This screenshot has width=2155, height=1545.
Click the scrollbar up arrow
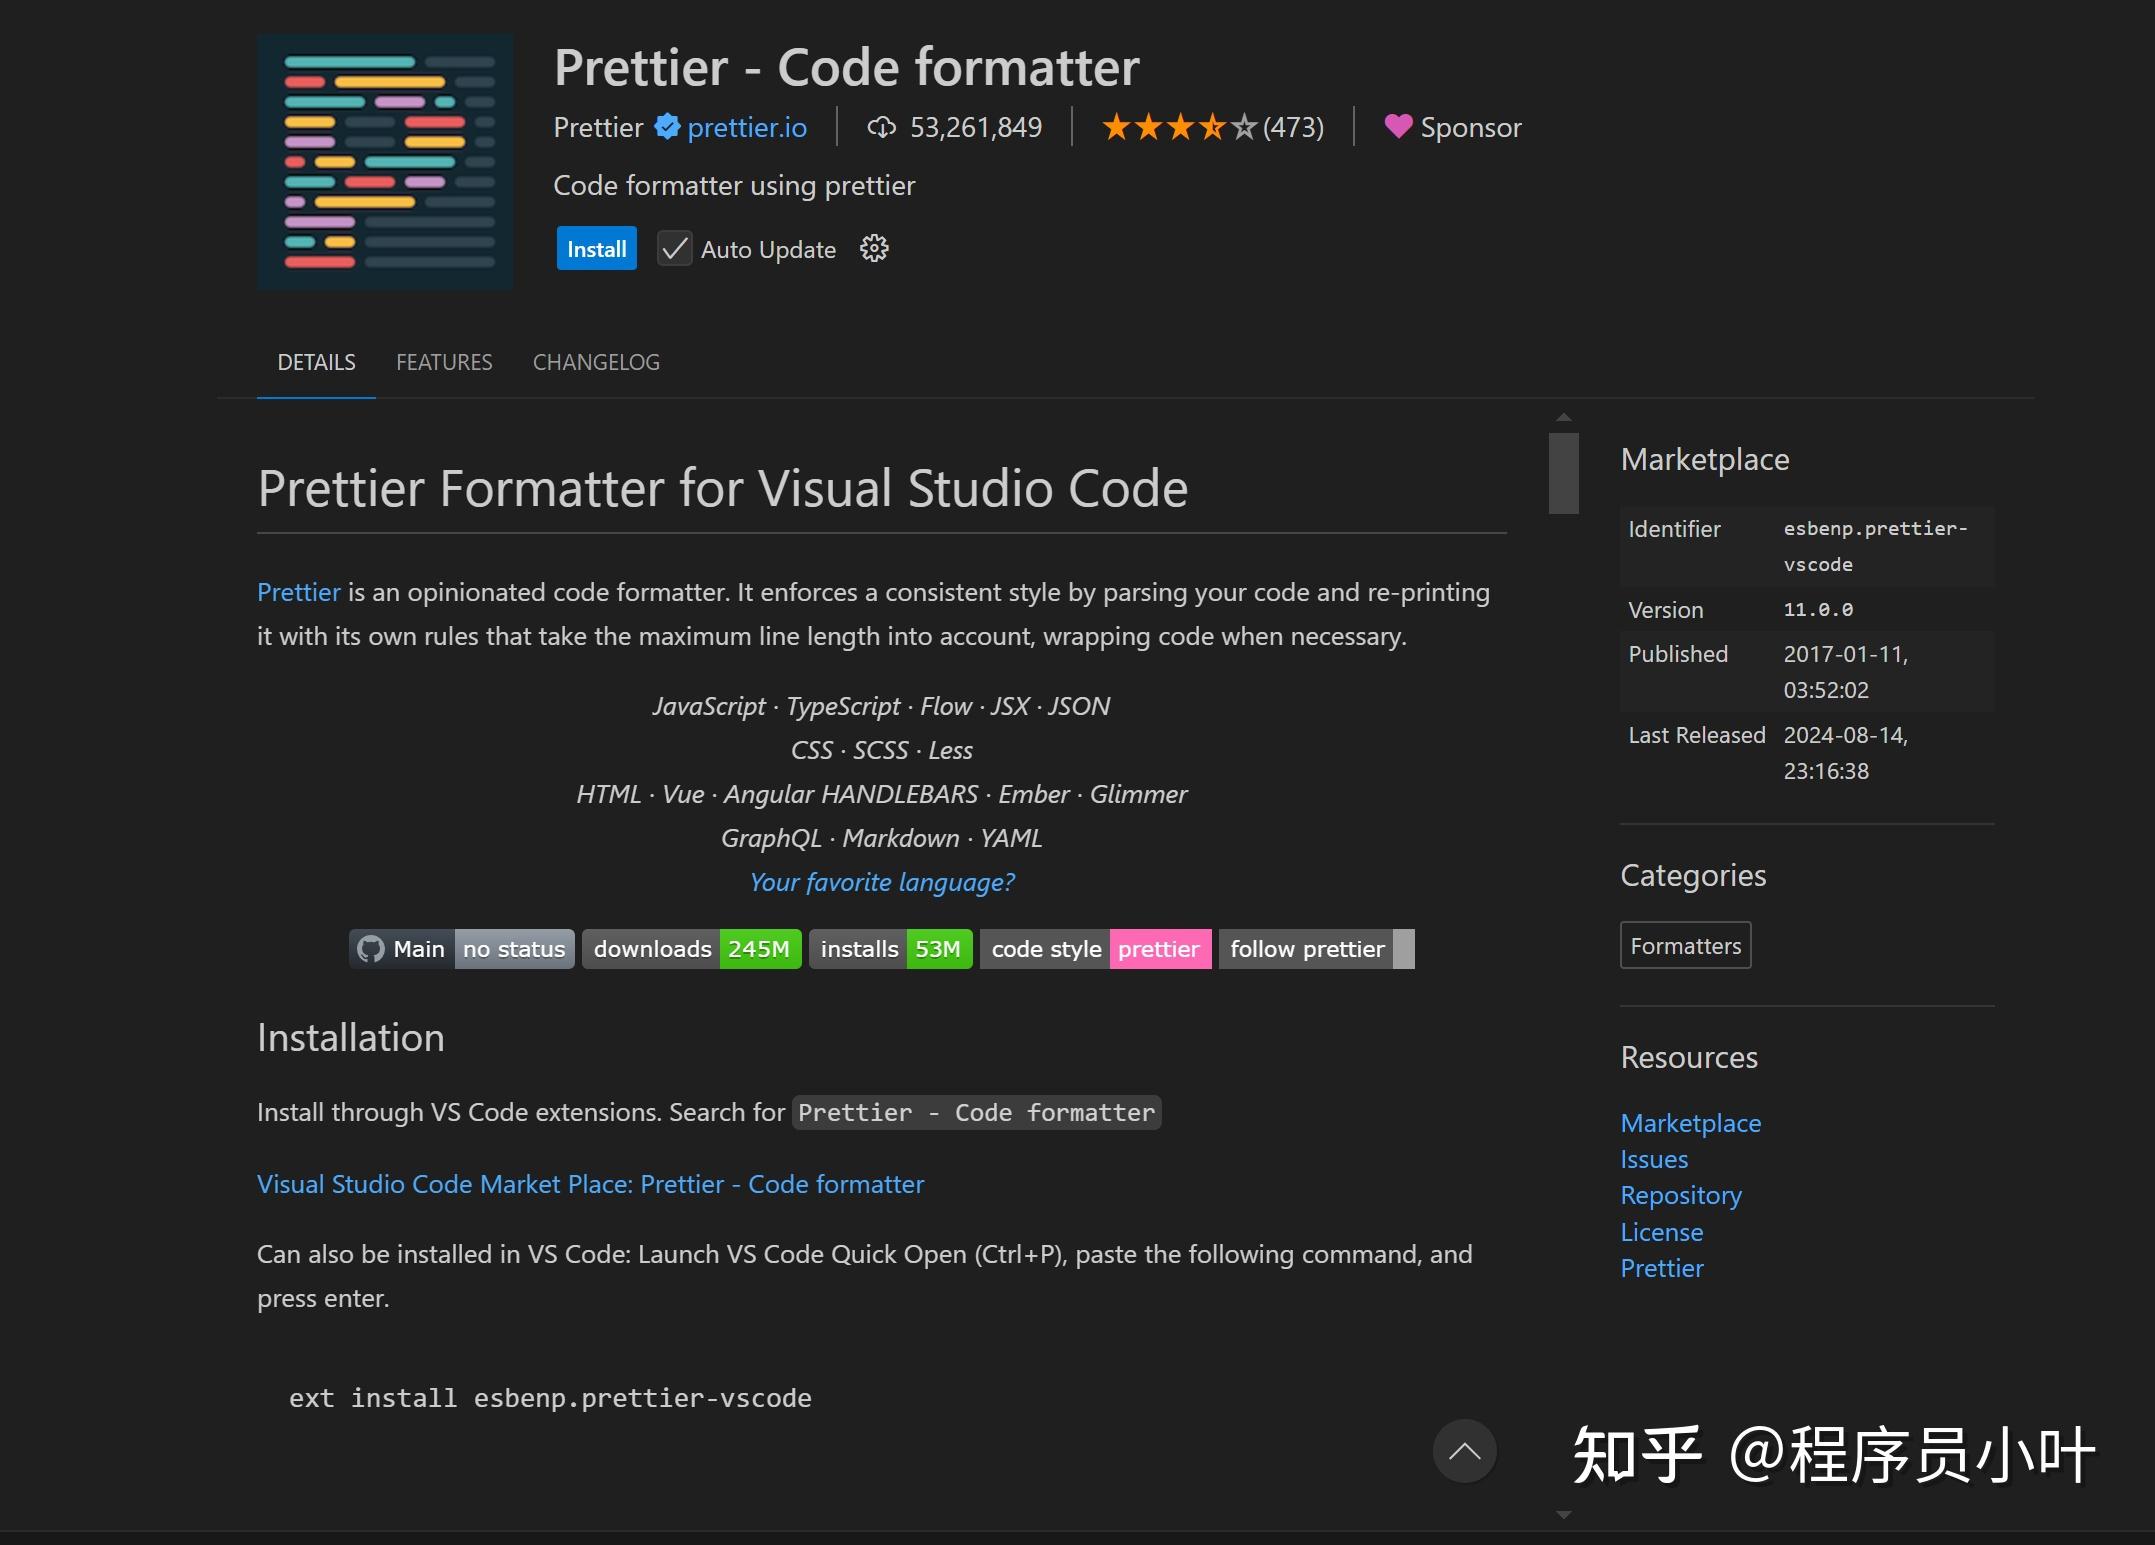pos(1564,417)
